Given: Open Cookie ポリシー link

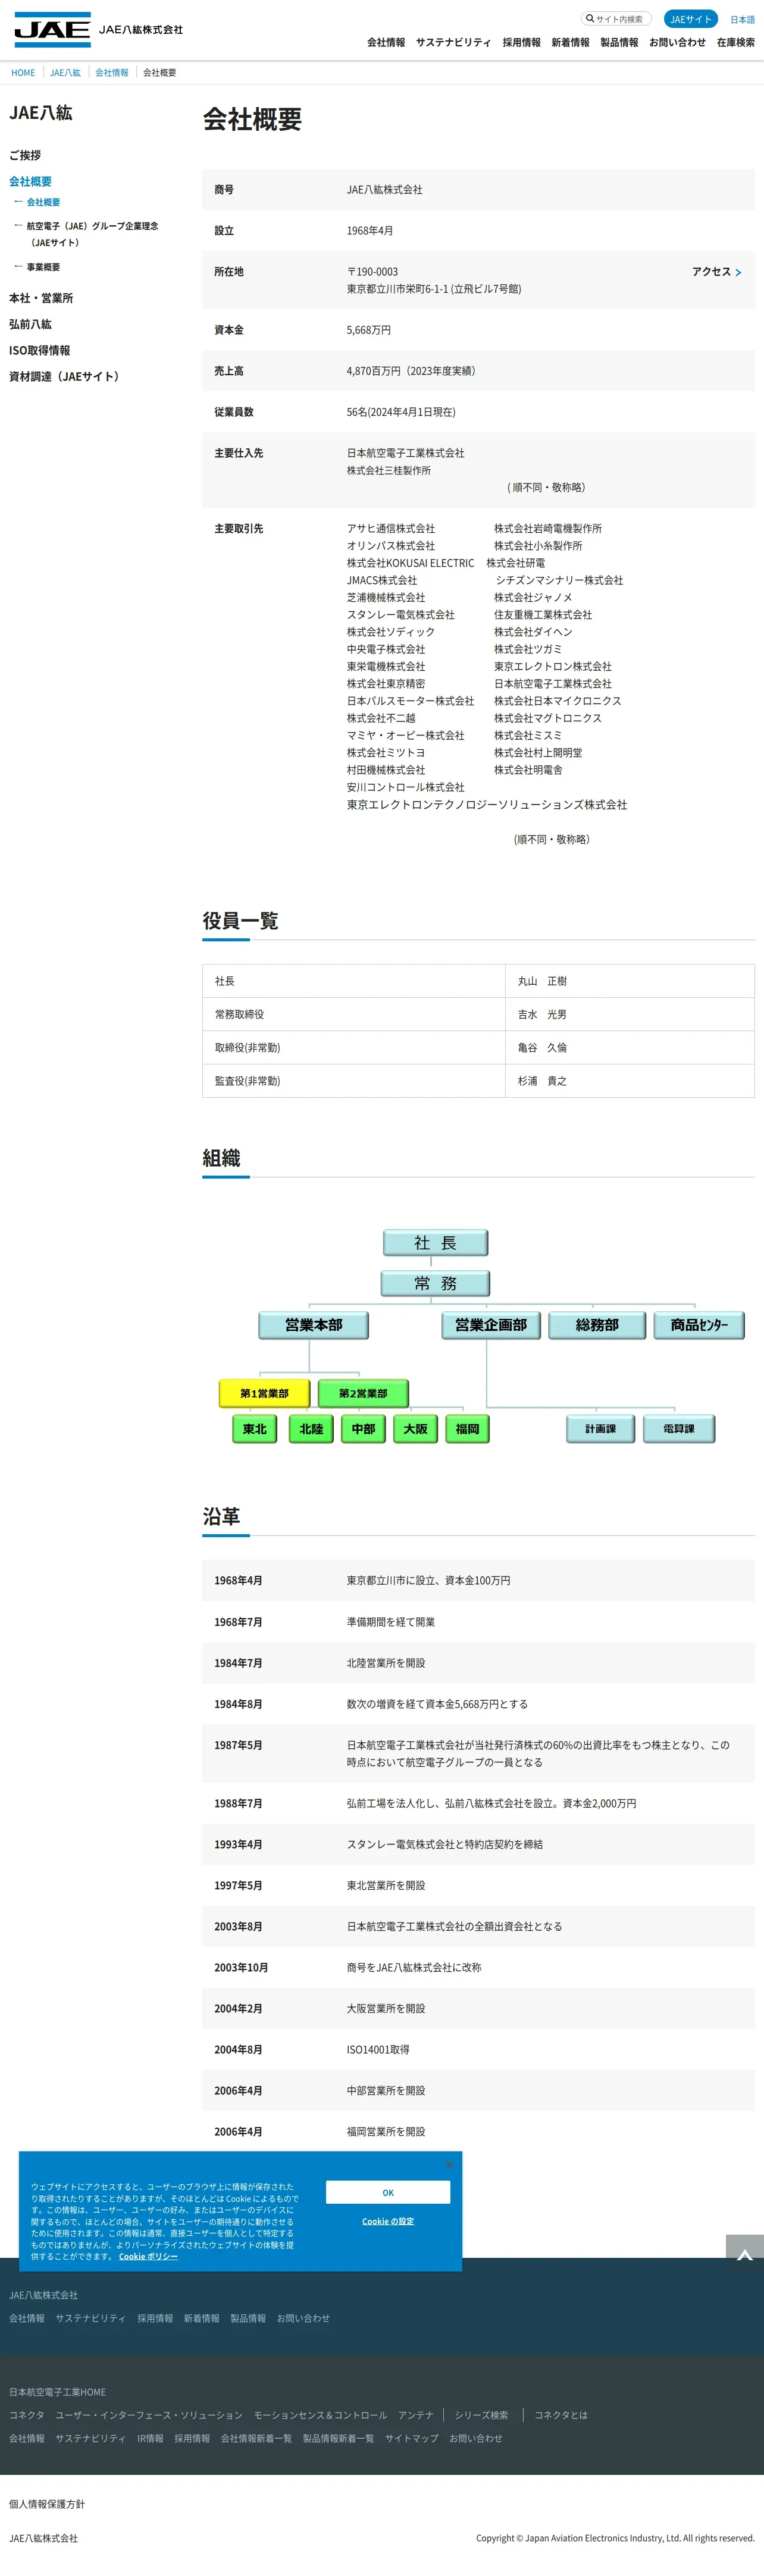Looking at the screenshot, I should [x=148, y=2256].
